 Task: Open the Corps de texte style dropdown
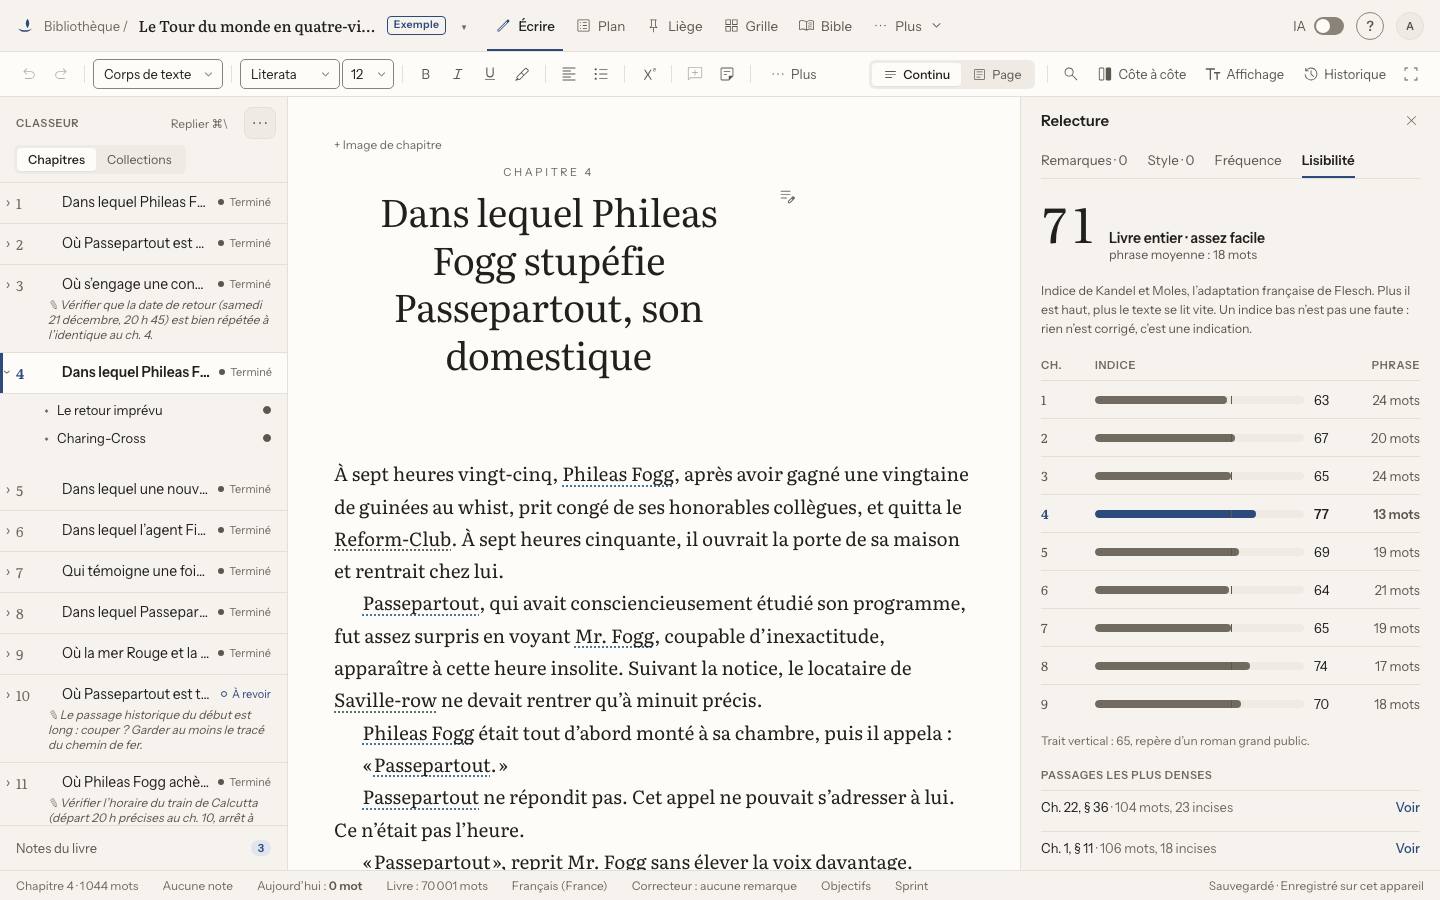pos(158,74)
